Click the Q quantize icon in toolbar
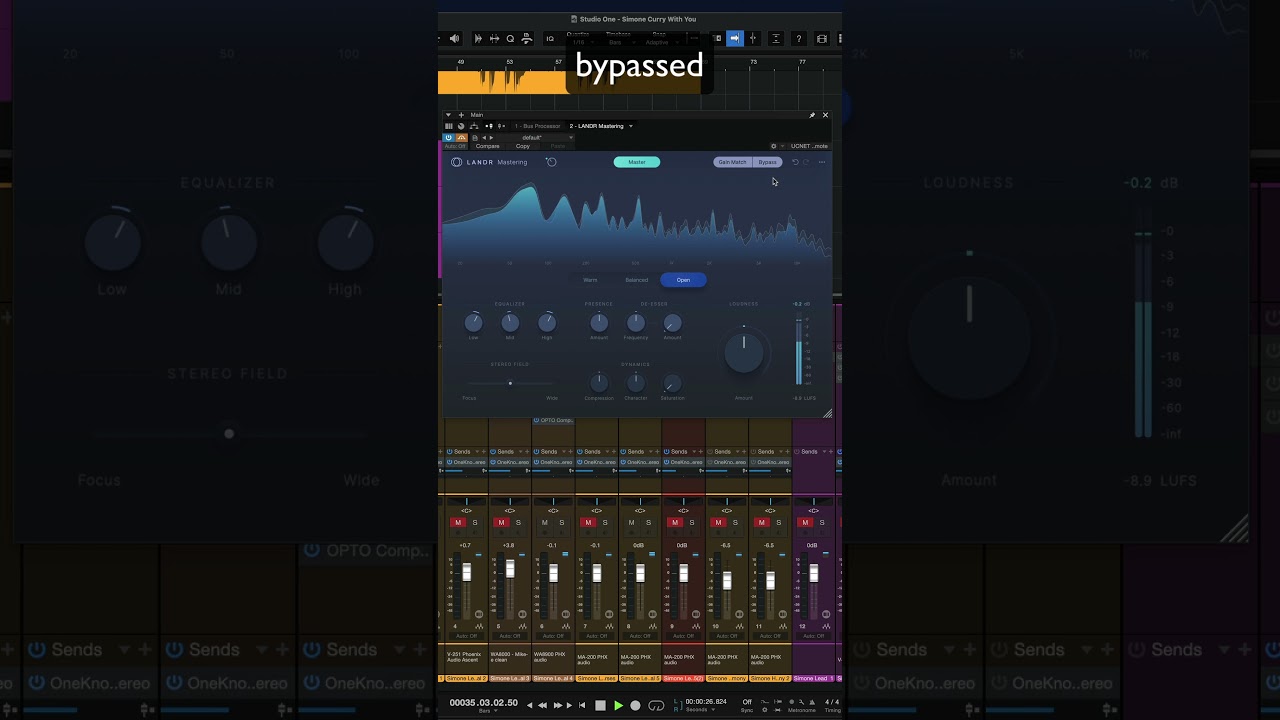 coord(510,39)
